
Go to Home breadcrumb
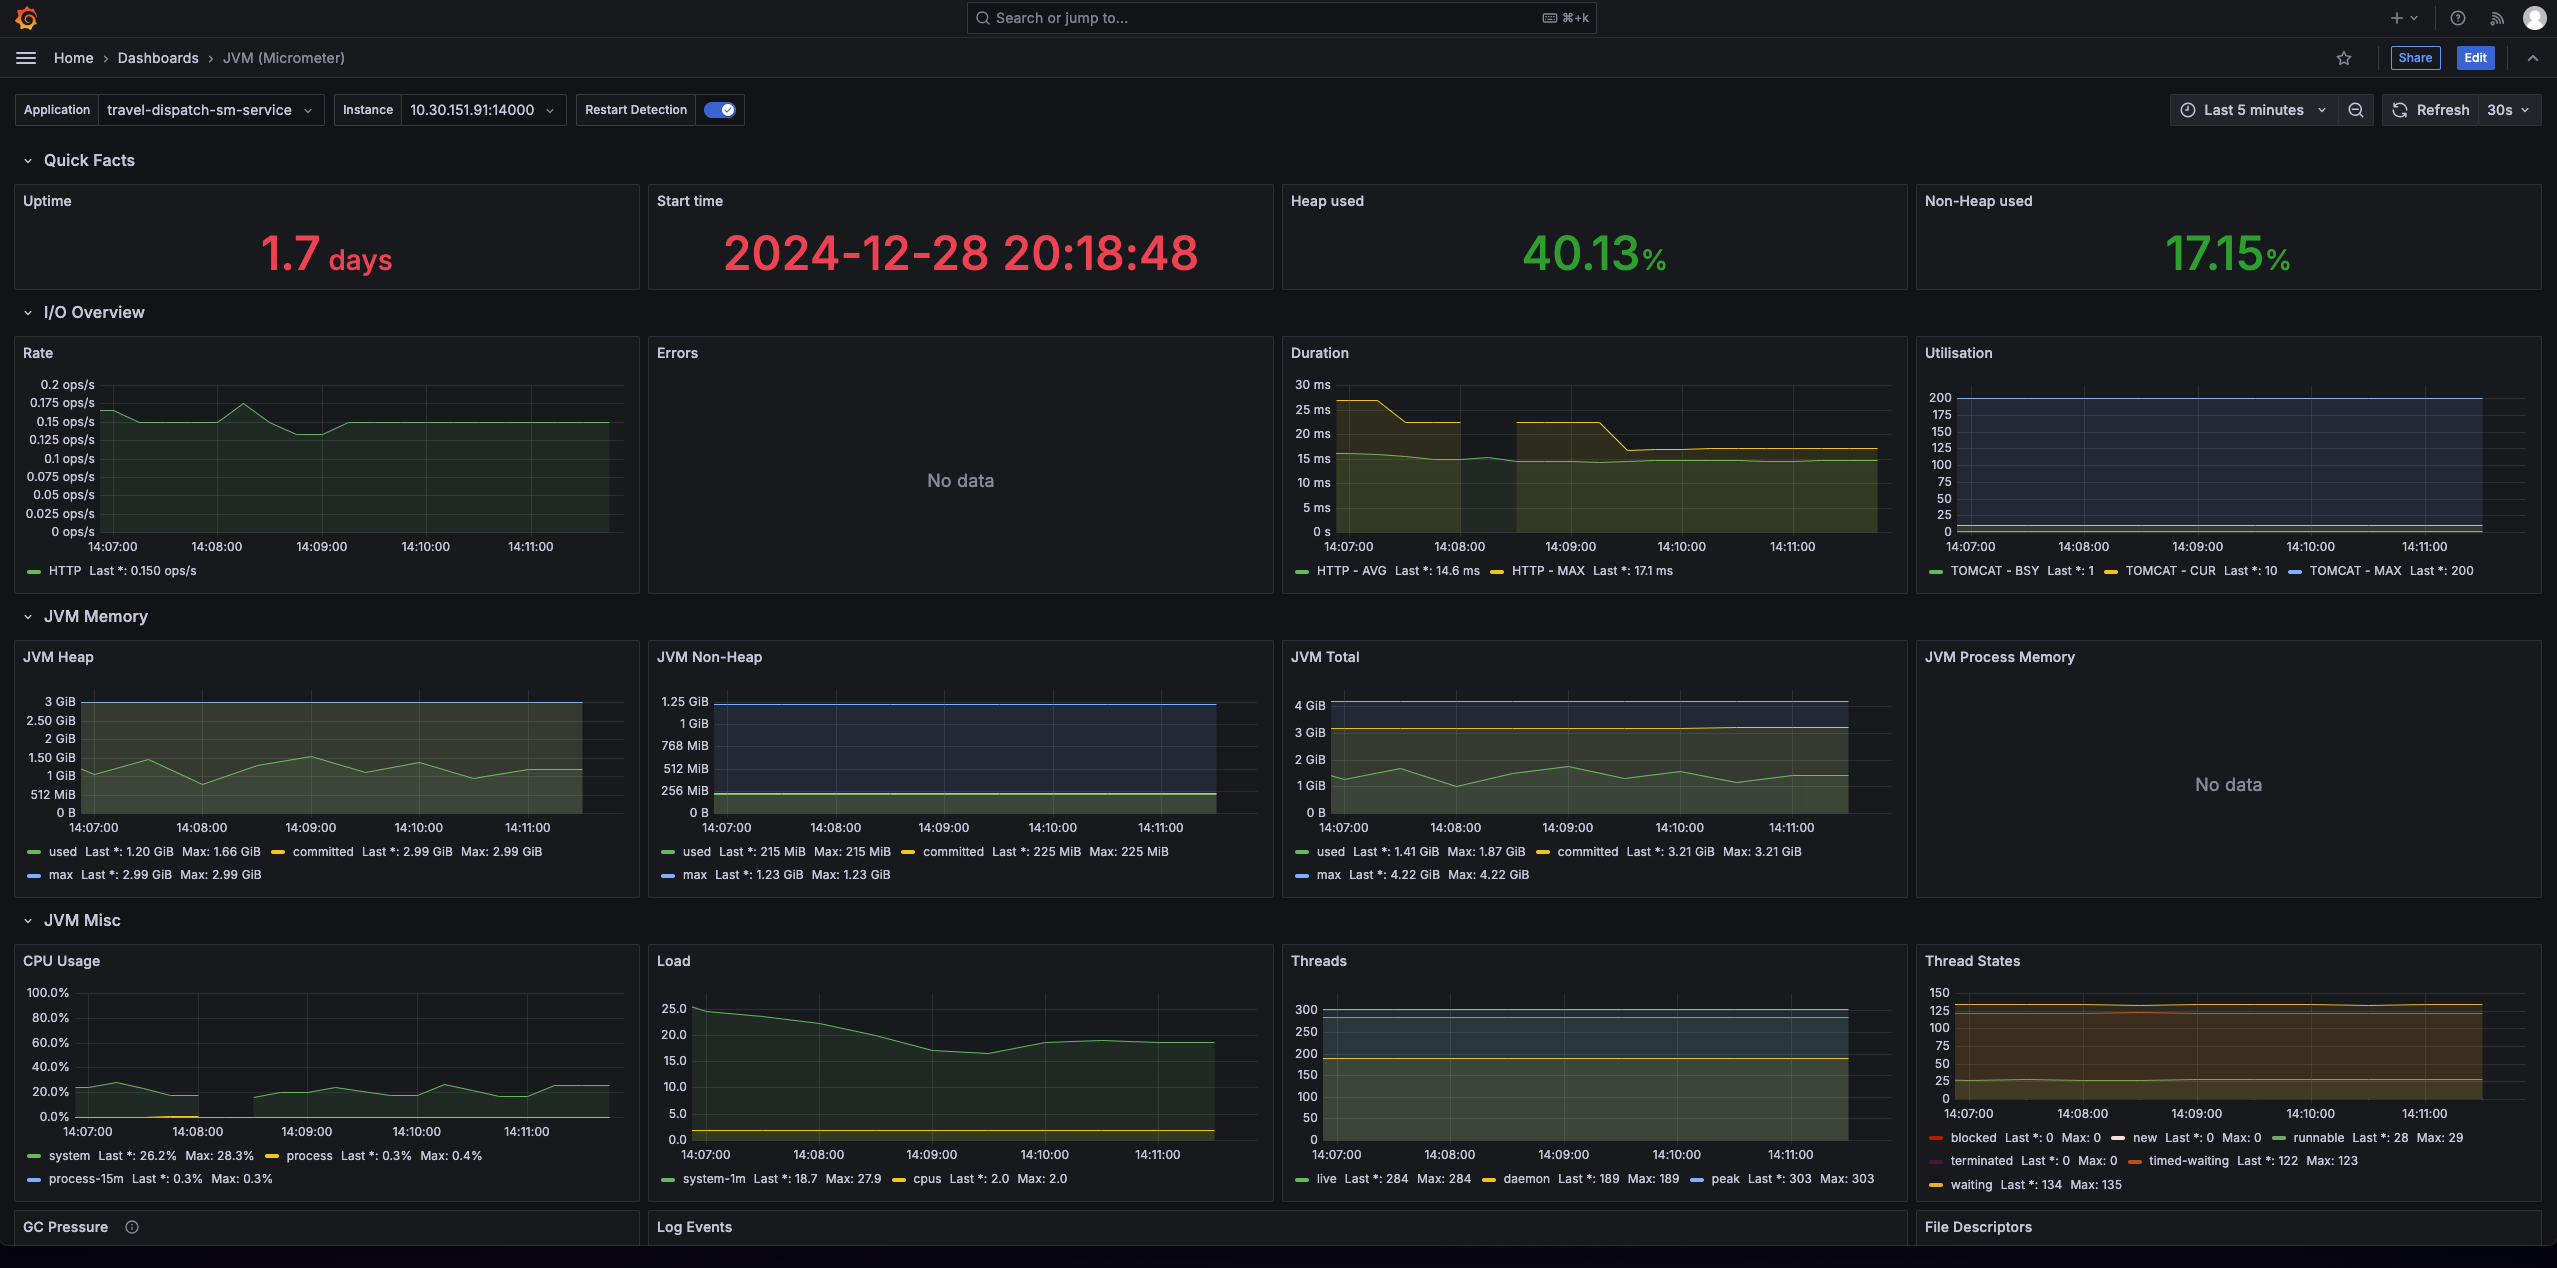click(73, 58)
